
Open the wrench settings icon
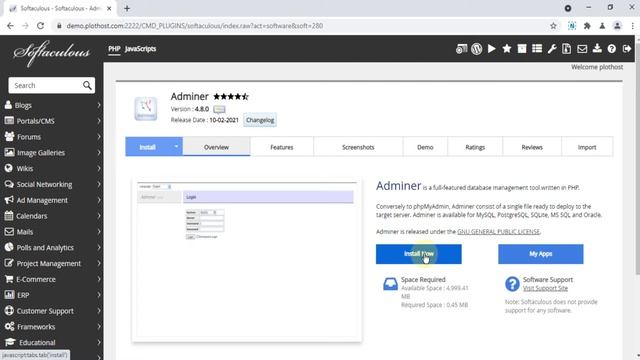[x=552, y=49]
